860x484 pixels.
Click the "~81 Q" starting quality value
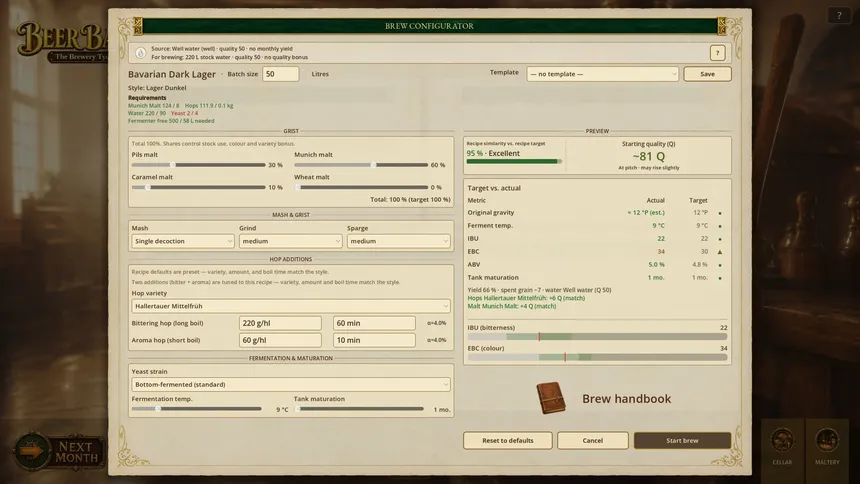(x=649, y=156)
